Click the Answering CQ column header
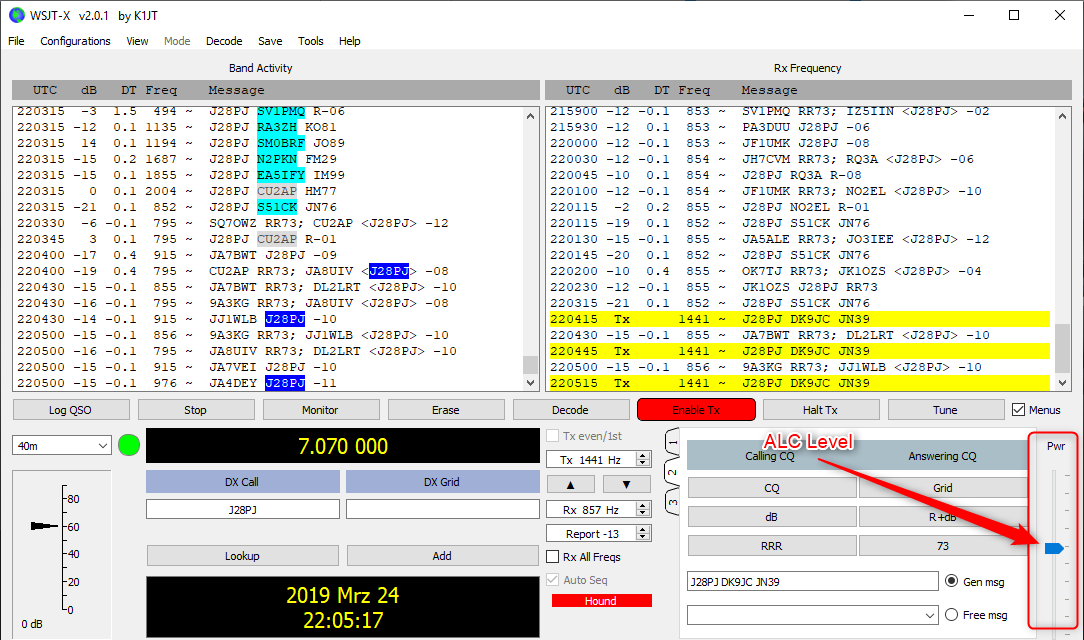 tap(942, 456)
